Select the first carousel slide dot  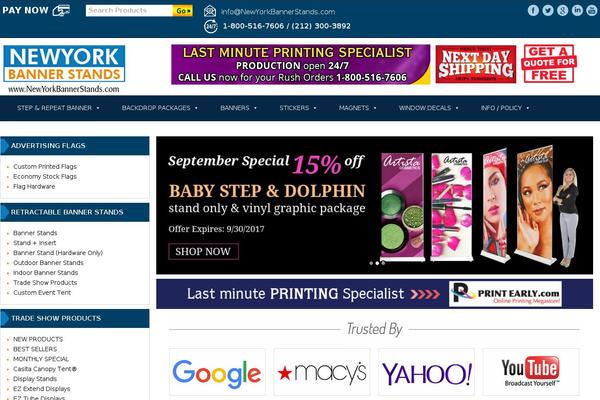371,263
